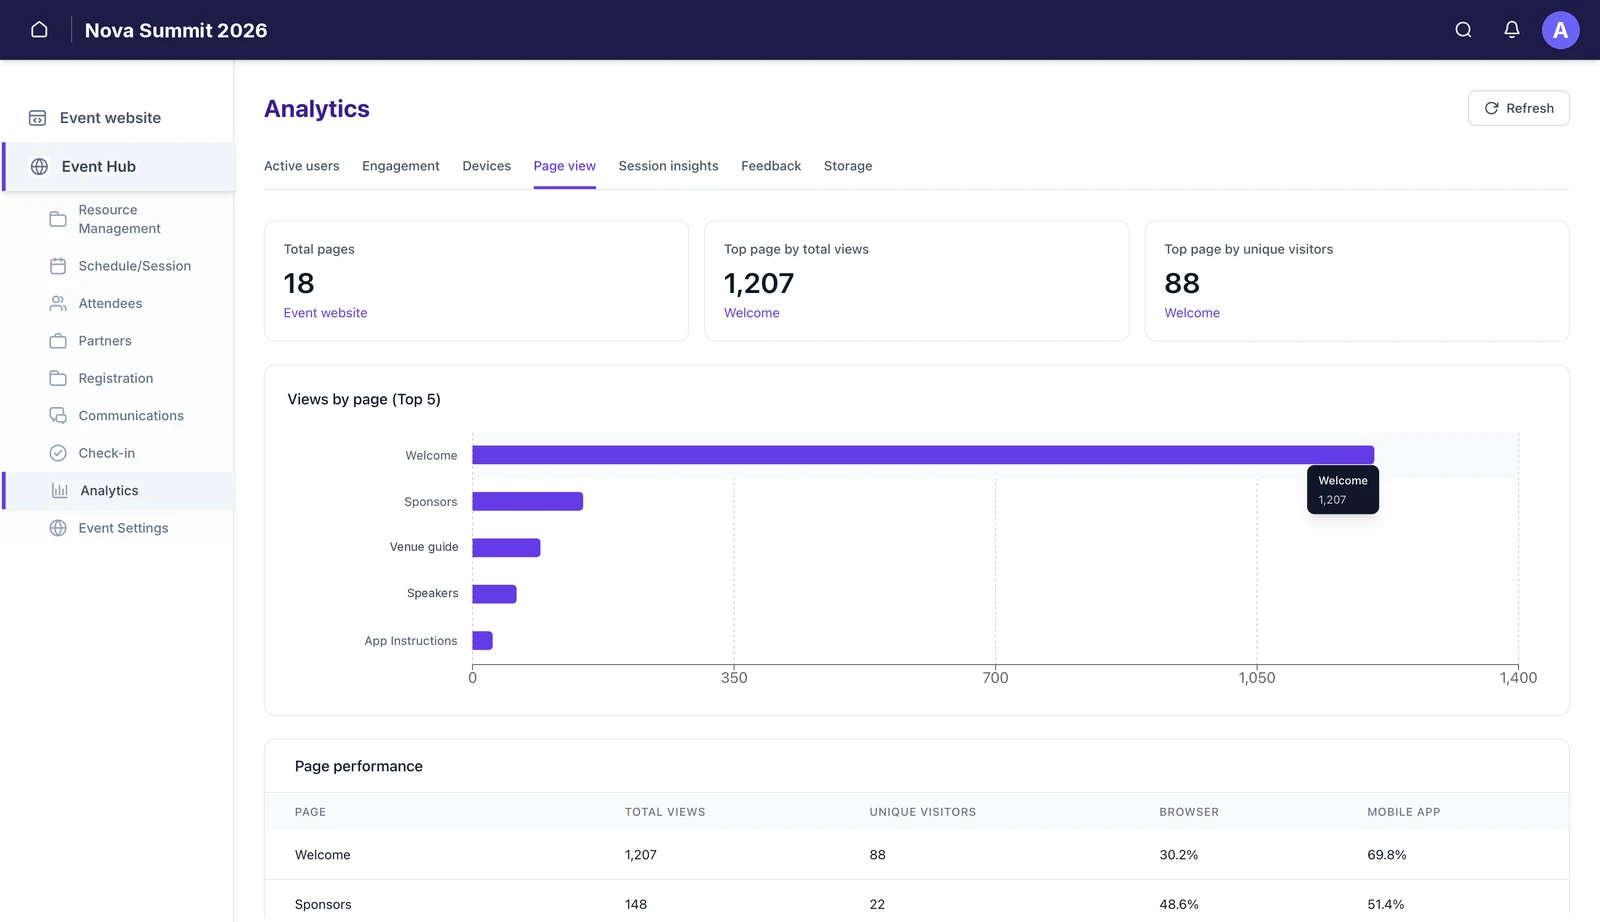Click the Event Hub globe icon
1600x922 pixels.
[39, 167]
